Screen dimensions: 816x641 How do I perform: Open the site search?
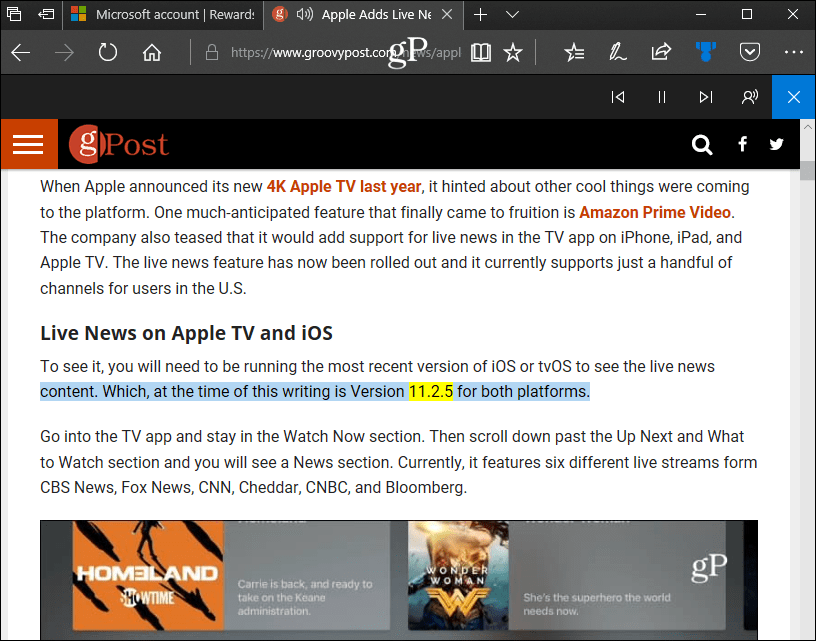tap(702, 144)
